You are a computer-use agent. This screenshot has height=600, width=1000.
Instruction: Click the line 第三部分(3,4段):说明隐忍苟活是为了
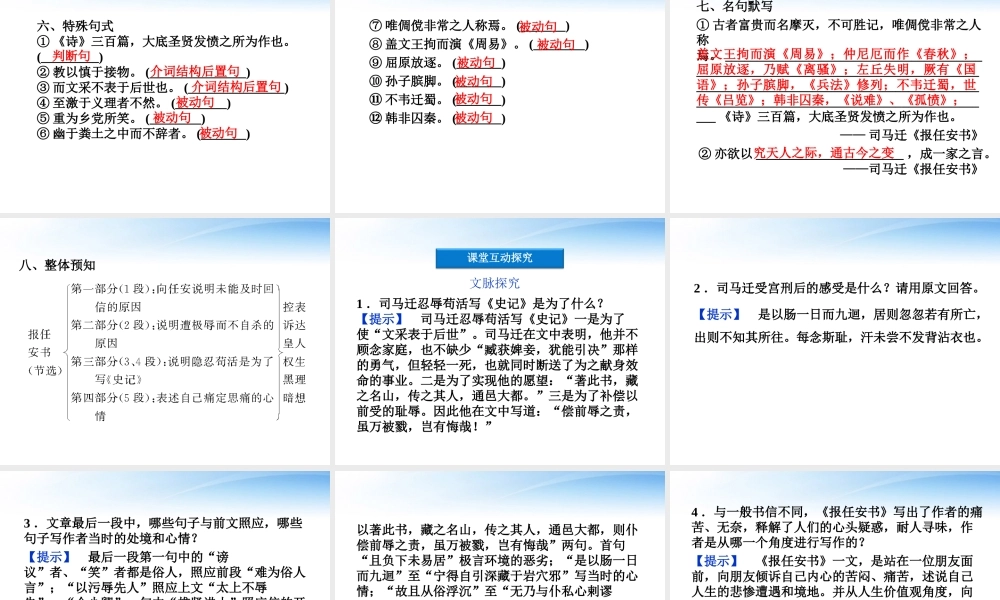click(x=172, y=362)
